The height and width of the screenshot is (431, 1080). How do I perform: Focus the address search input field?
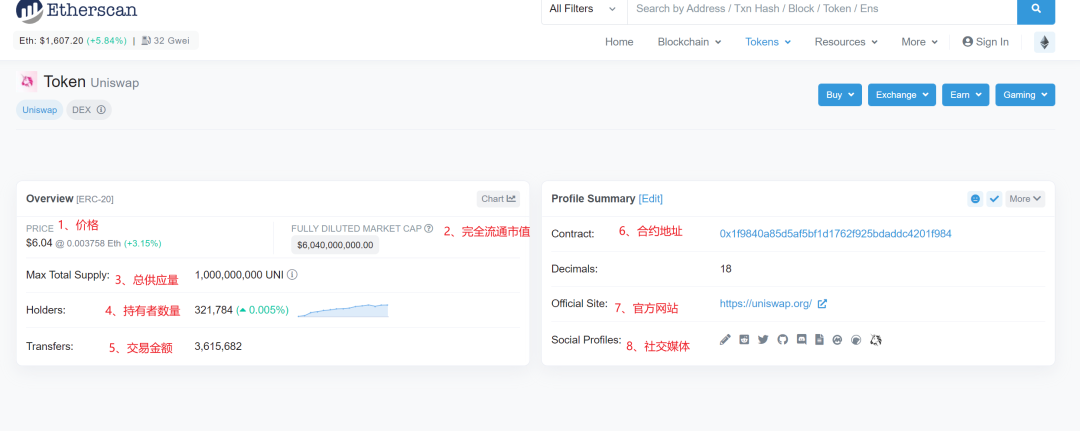point(822,9)
